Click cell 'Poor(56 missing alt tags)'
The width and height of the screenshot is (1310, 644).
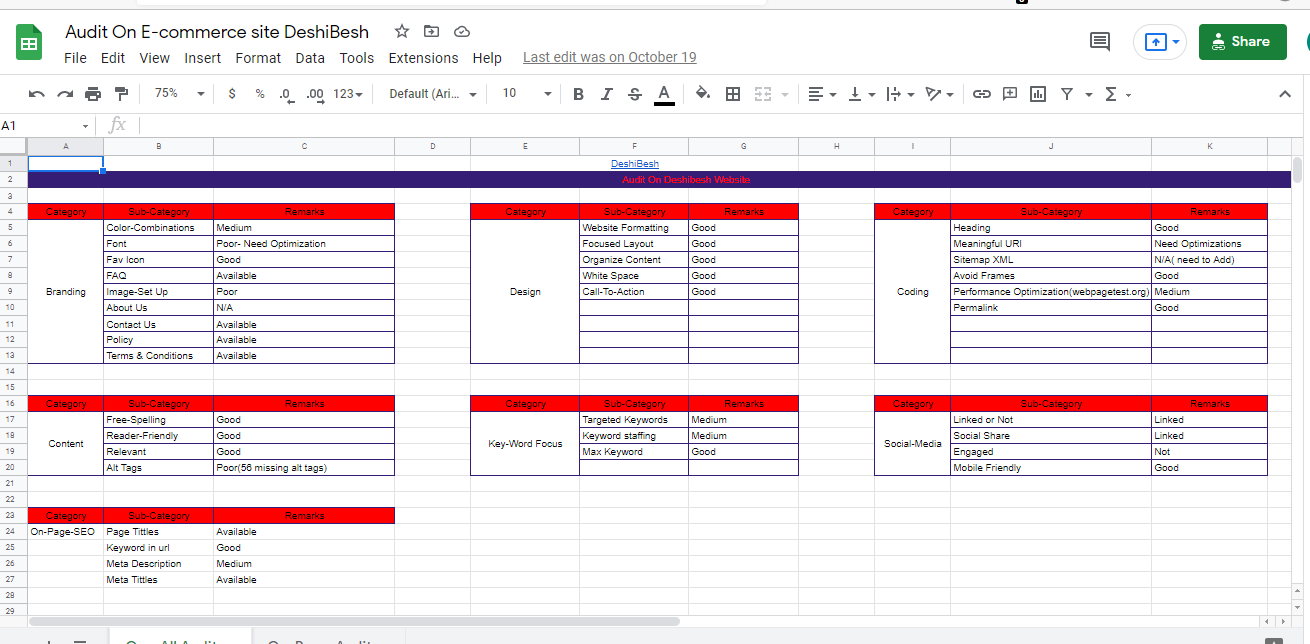pos(304,468)
